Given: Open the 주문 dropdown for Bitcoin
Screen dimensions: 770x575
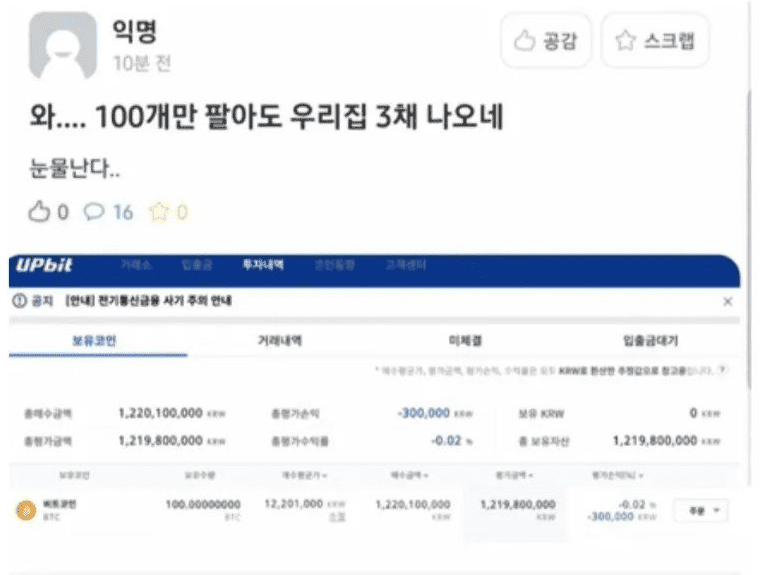Looking at the screenshot, I should click(x=701, y=511).
